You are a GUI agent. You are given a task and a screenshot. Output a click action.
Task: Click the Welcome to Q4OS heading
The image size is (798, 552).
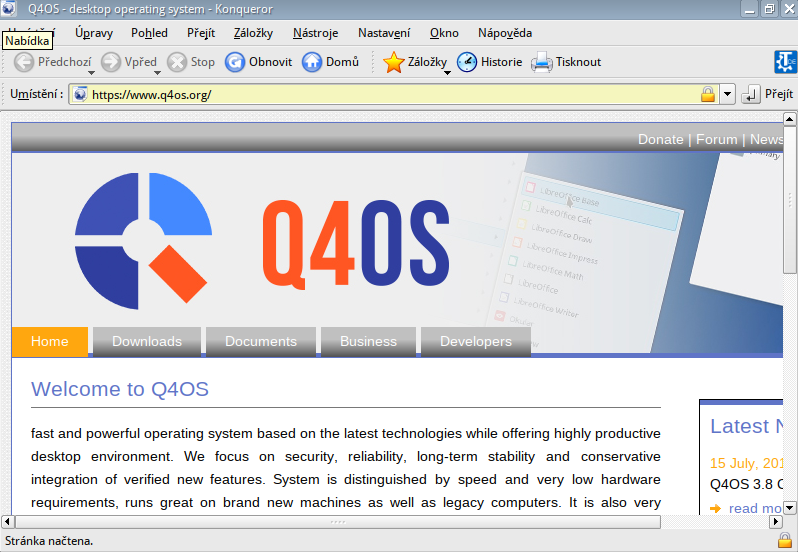(x=120, y=389)
